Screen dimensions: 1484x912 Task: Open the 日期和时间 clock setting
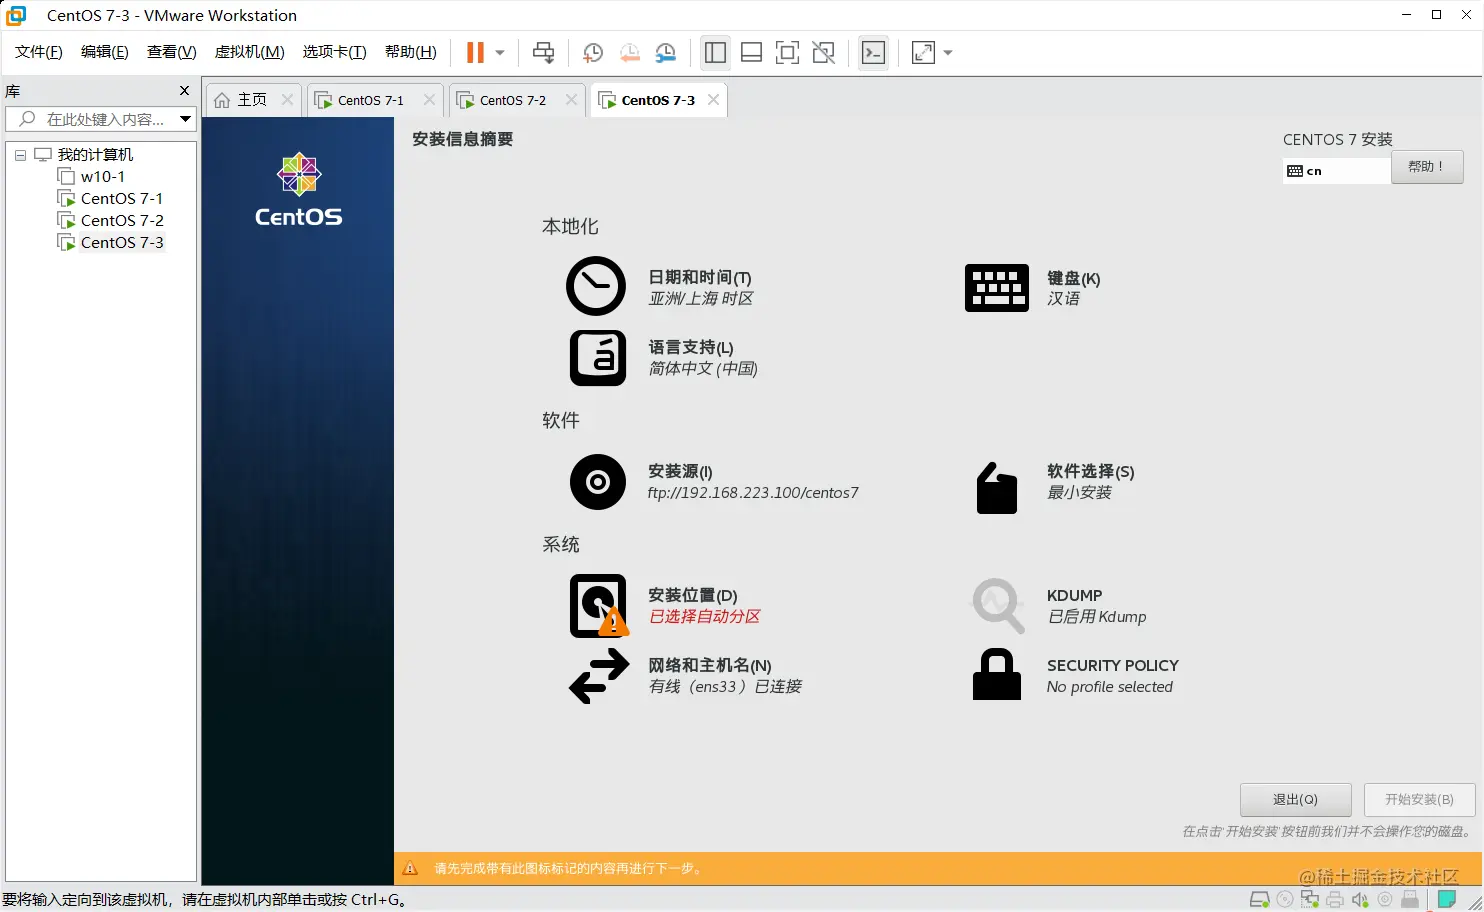660,287
